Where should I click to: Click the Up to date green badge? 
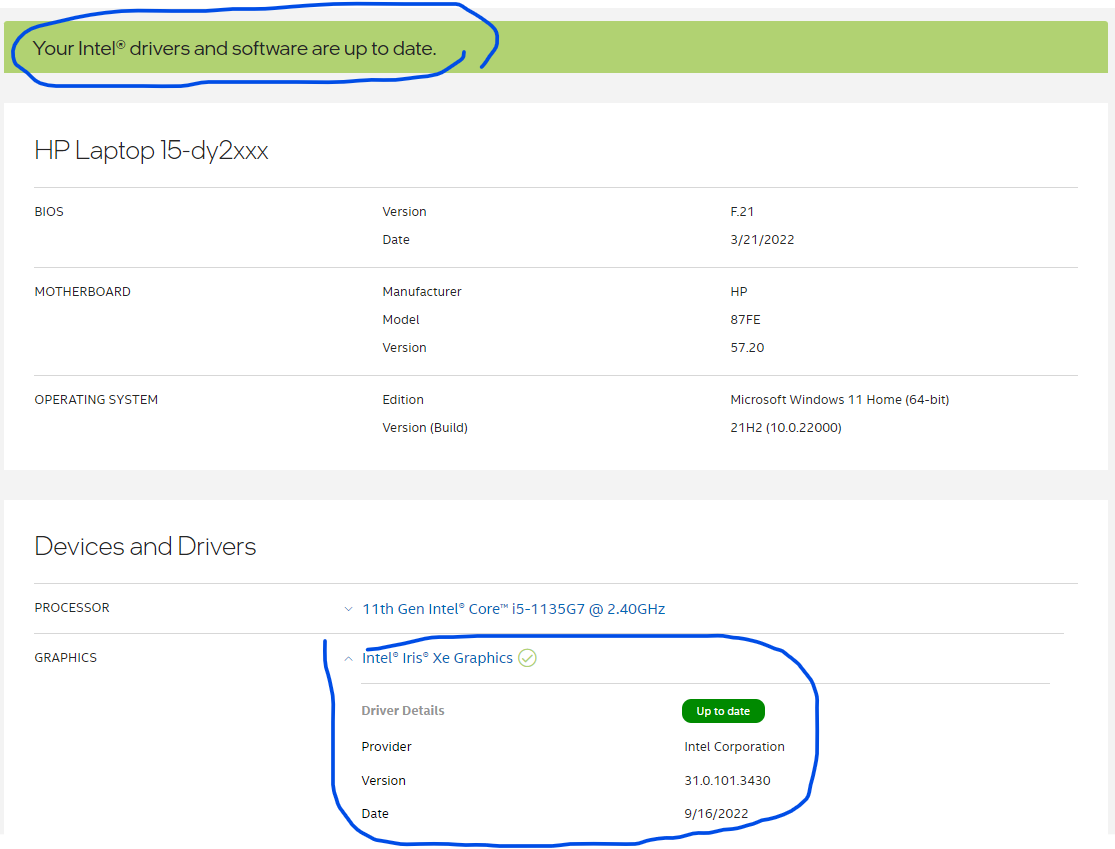723,711
